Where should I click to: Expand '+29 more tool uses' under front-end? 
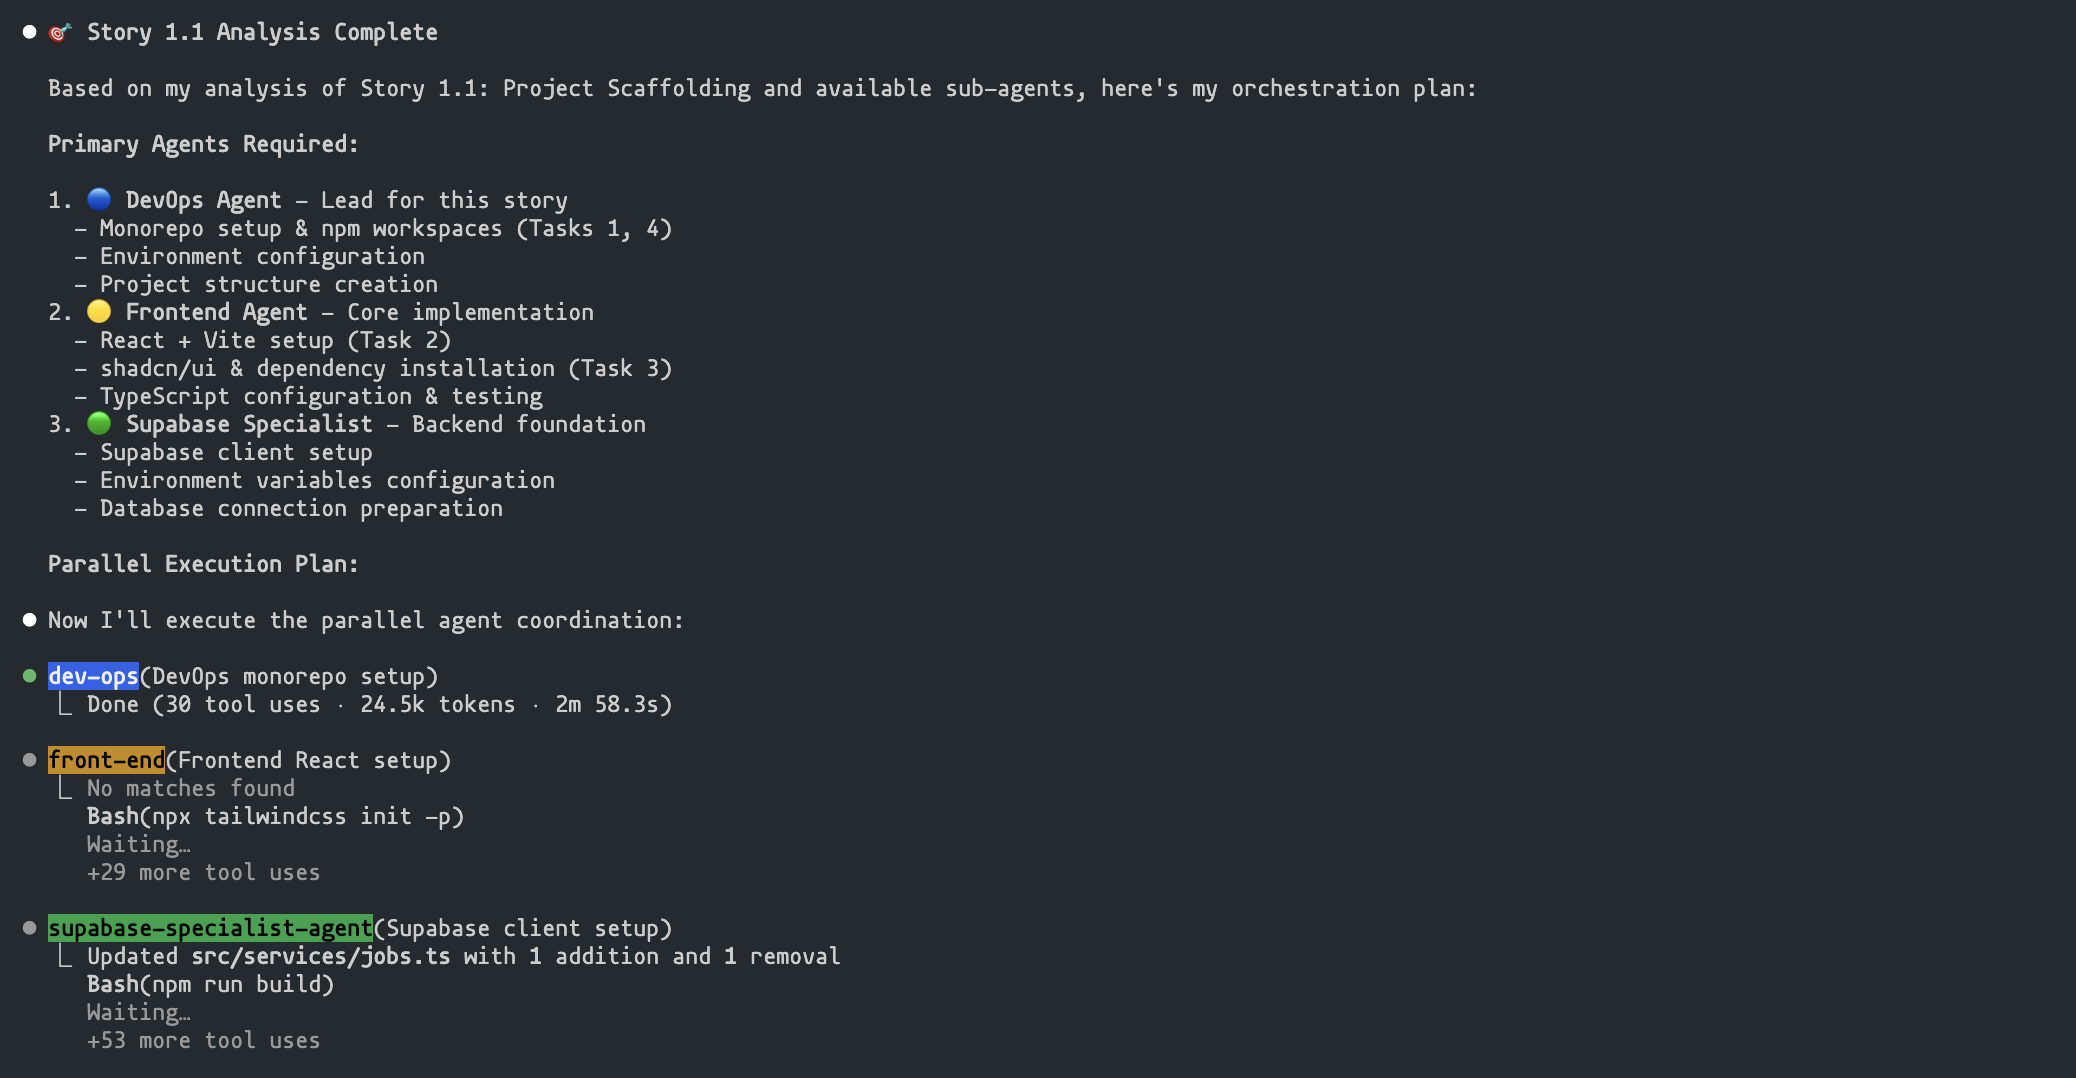[x=203, y=873]
